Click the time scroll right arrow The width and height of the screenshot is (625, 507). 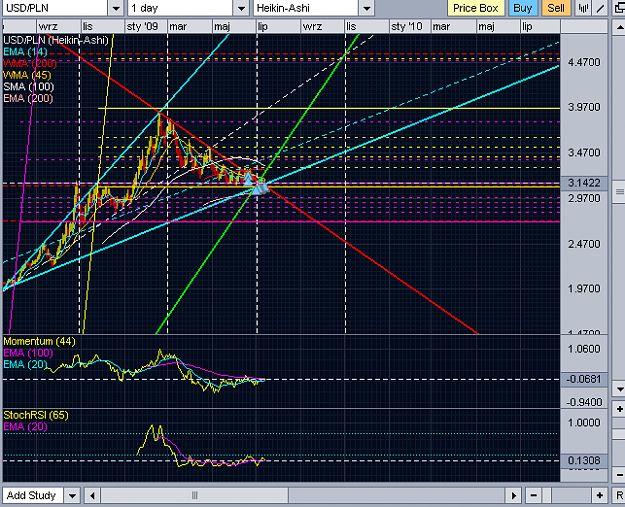[514, 496]
